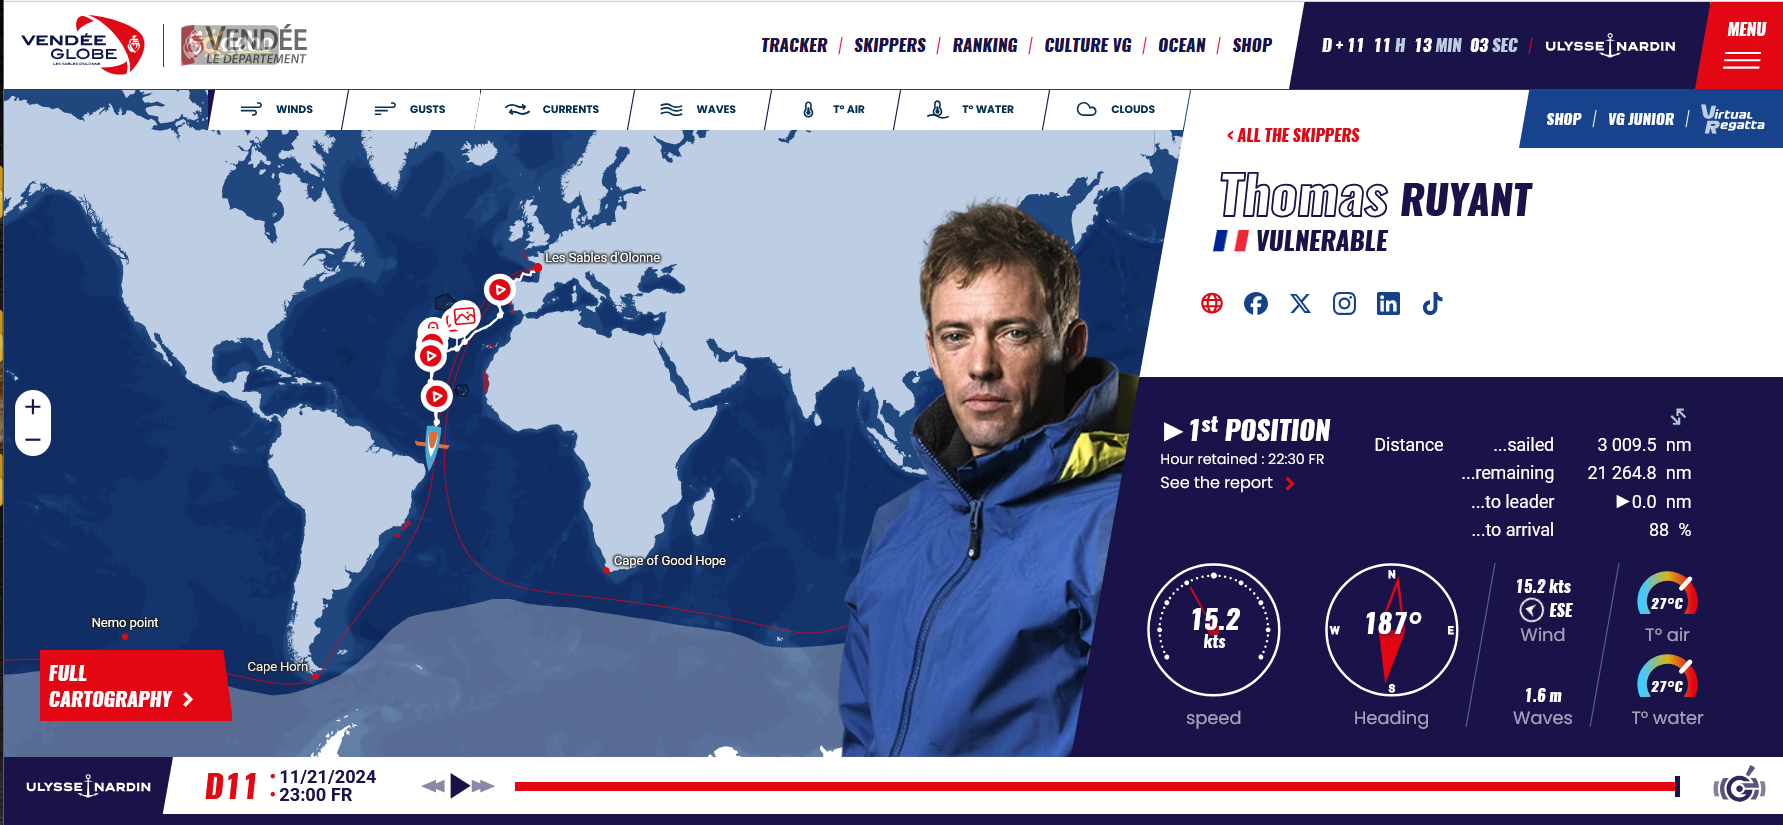1783x825 pixels.
Task: Open the Ranking menu item
Action: 984,46
